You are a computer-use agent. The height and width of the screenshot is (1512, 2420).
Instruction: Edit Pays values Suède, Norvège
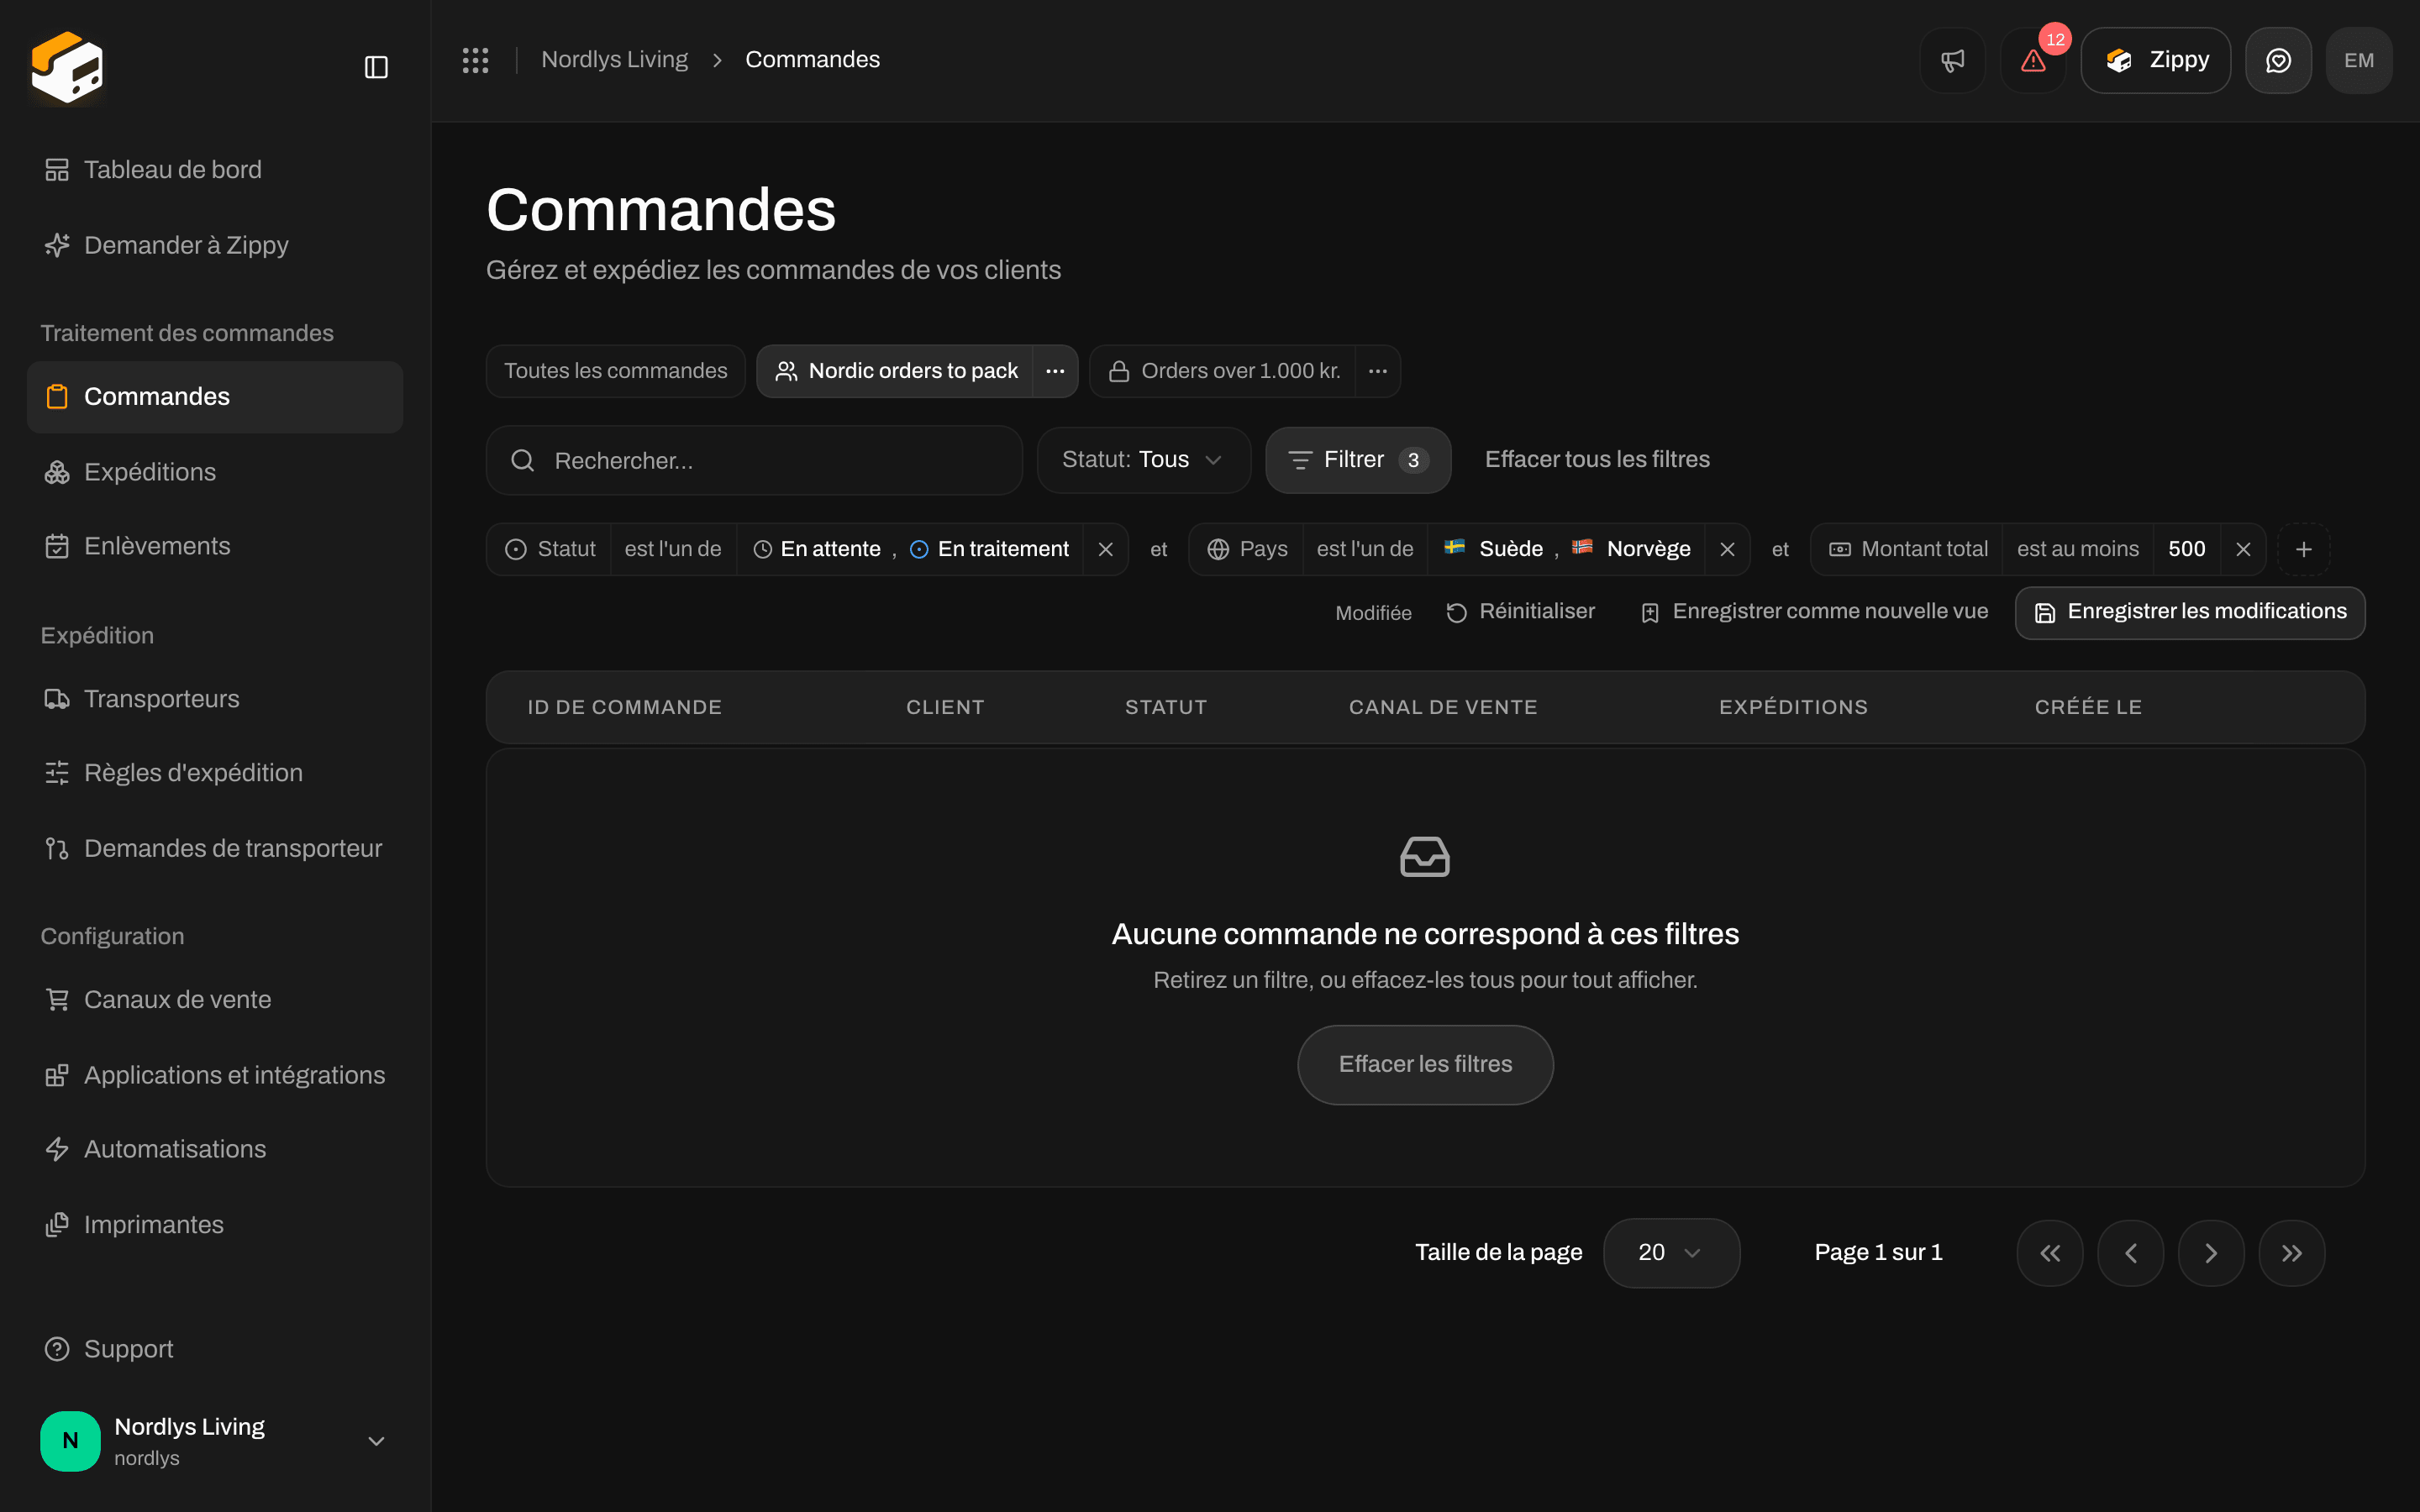(1566, 549)
